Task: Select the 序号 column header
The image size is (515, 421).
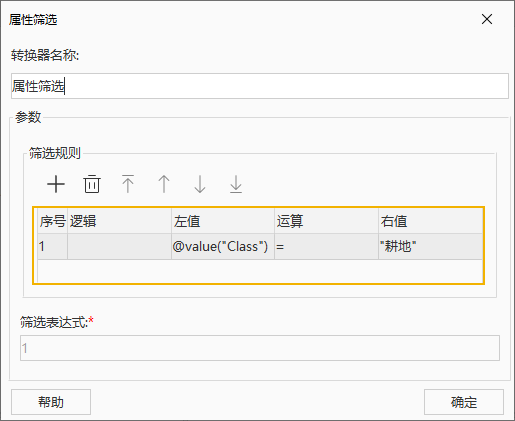Action: coord(52,221)
